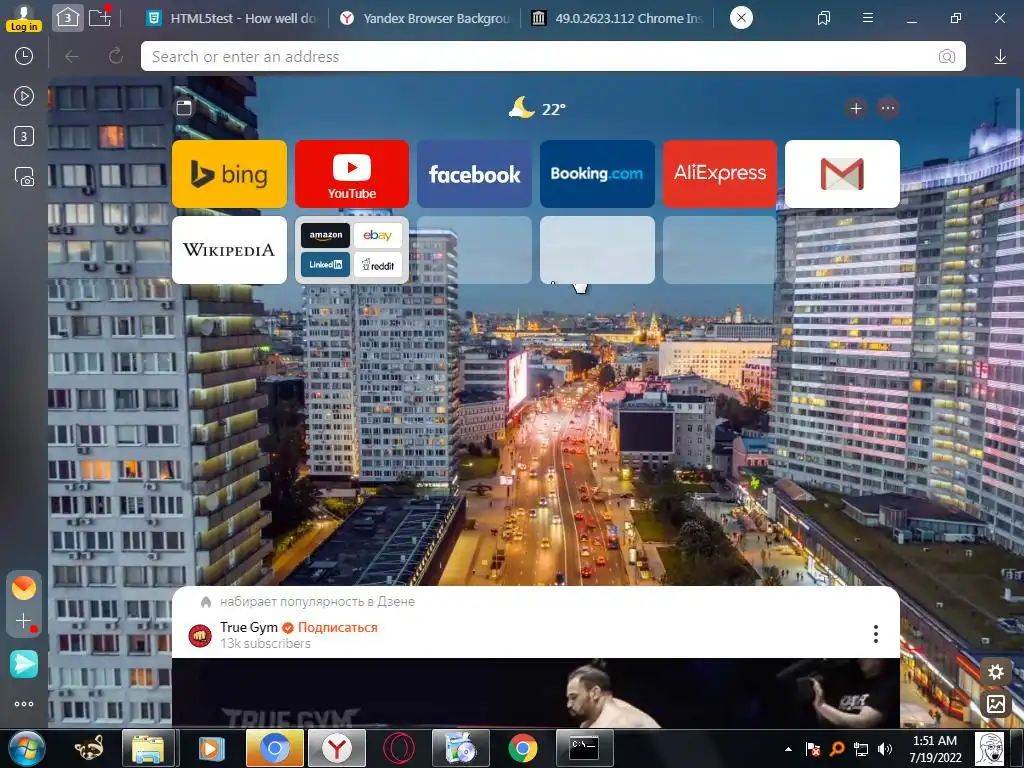Viewport: 1024px width, 768px height.
Task: Click the plus add-app icon in sidebar
Action: (x=24, y=620)
